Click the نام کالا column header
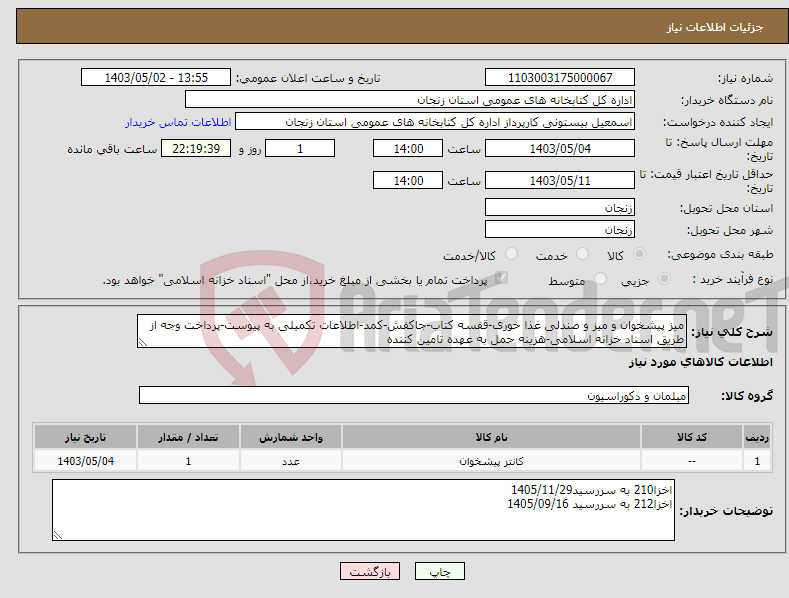The height and width of the screenshot is (598, 789). 491,437
